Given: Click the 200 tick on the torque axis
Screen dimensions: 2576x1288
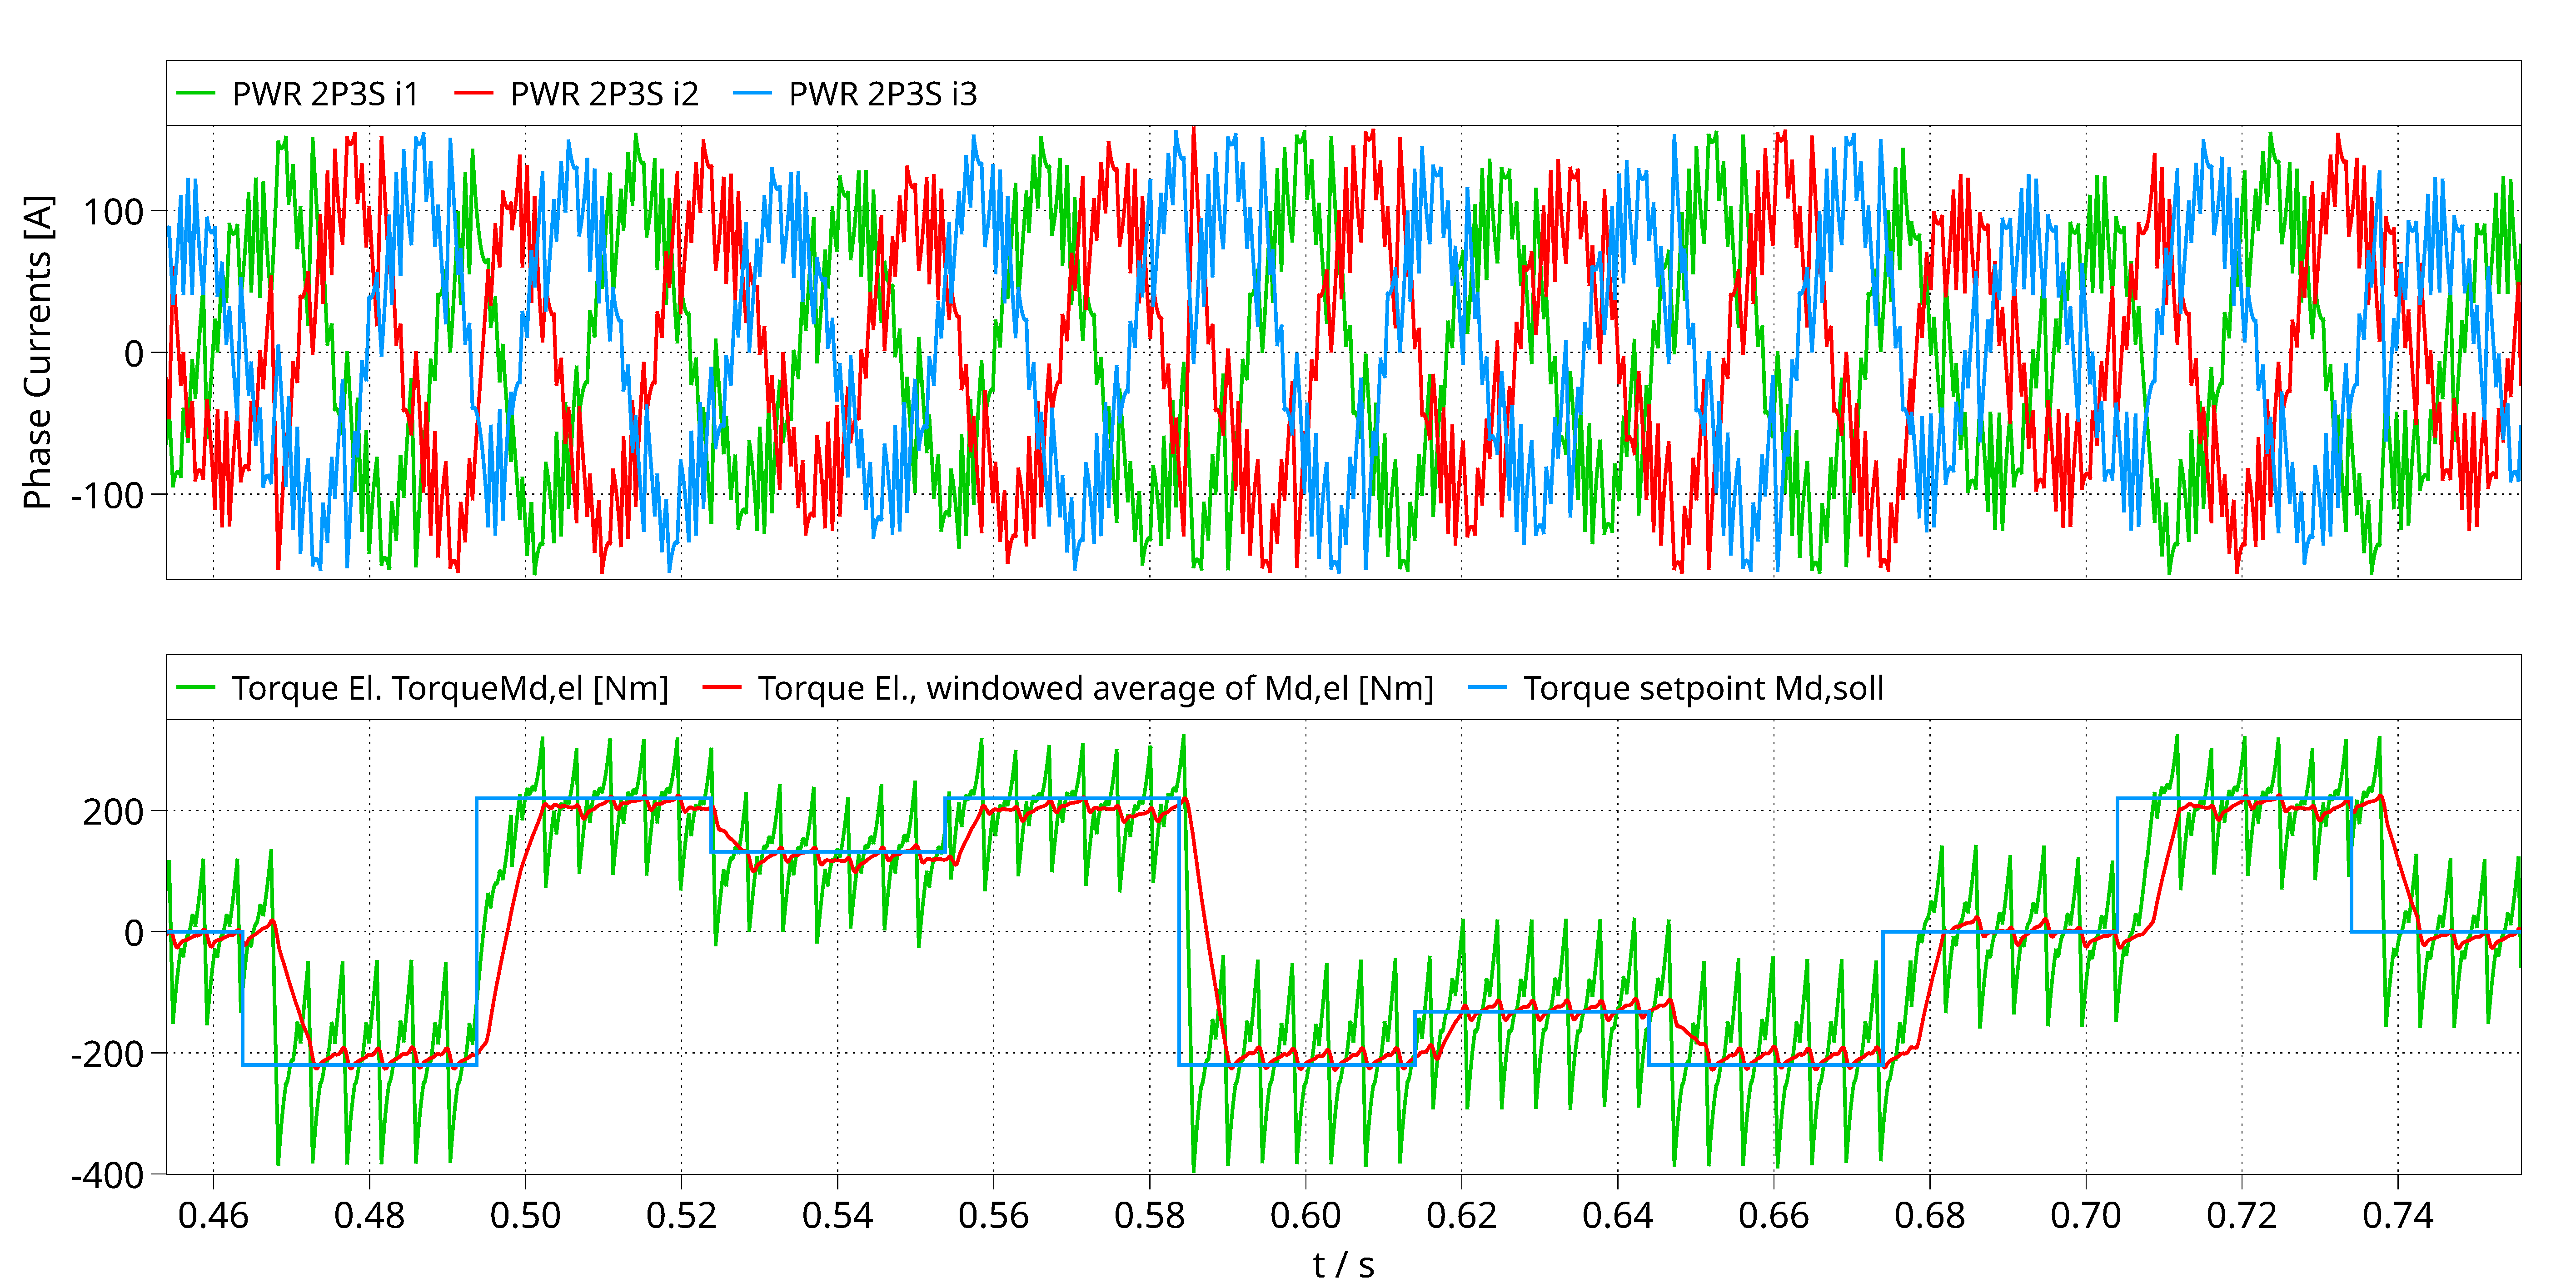Looking at the screenshot, I should click(114, 812).
